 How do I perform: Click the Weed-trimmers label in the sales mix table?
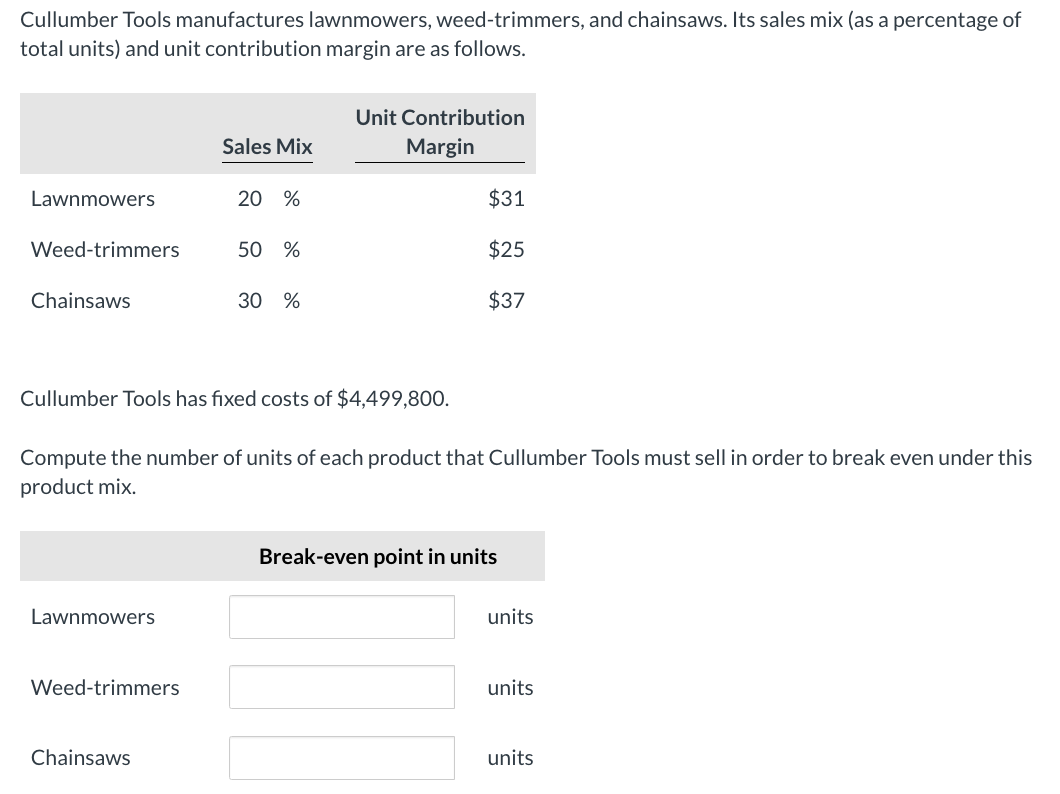pos(105,250)
